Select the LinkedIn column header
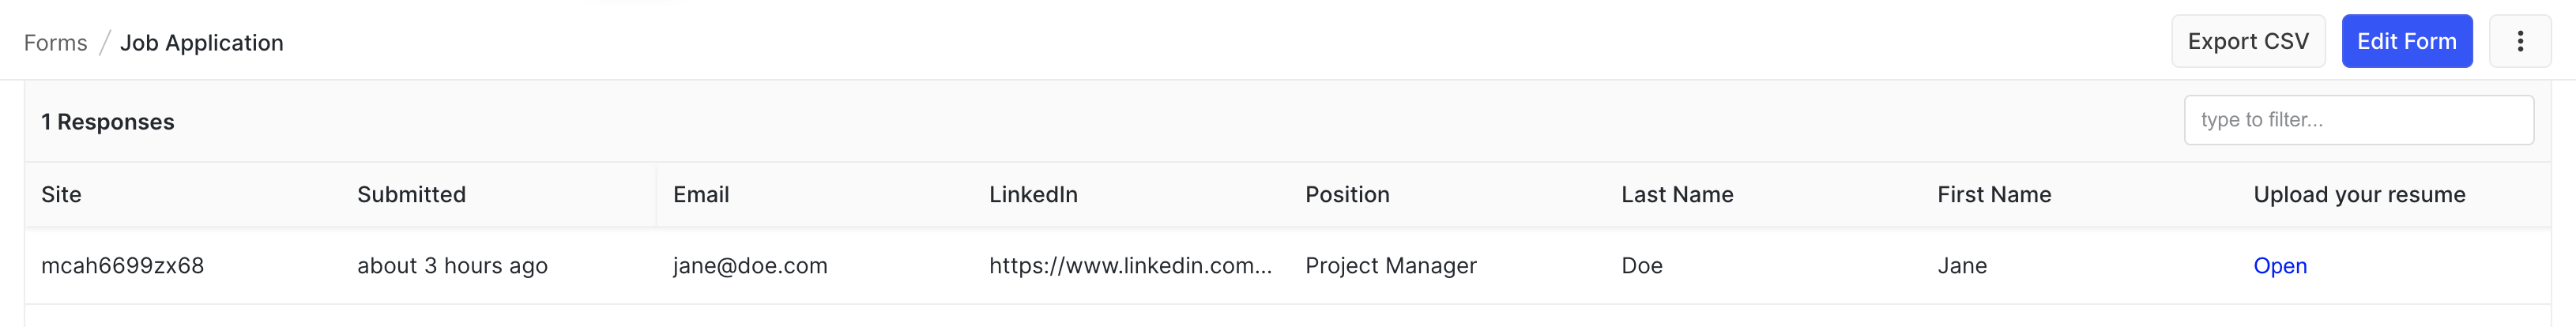Image resolution: width=2576 pixels, height=327 pixels. 1033,195
